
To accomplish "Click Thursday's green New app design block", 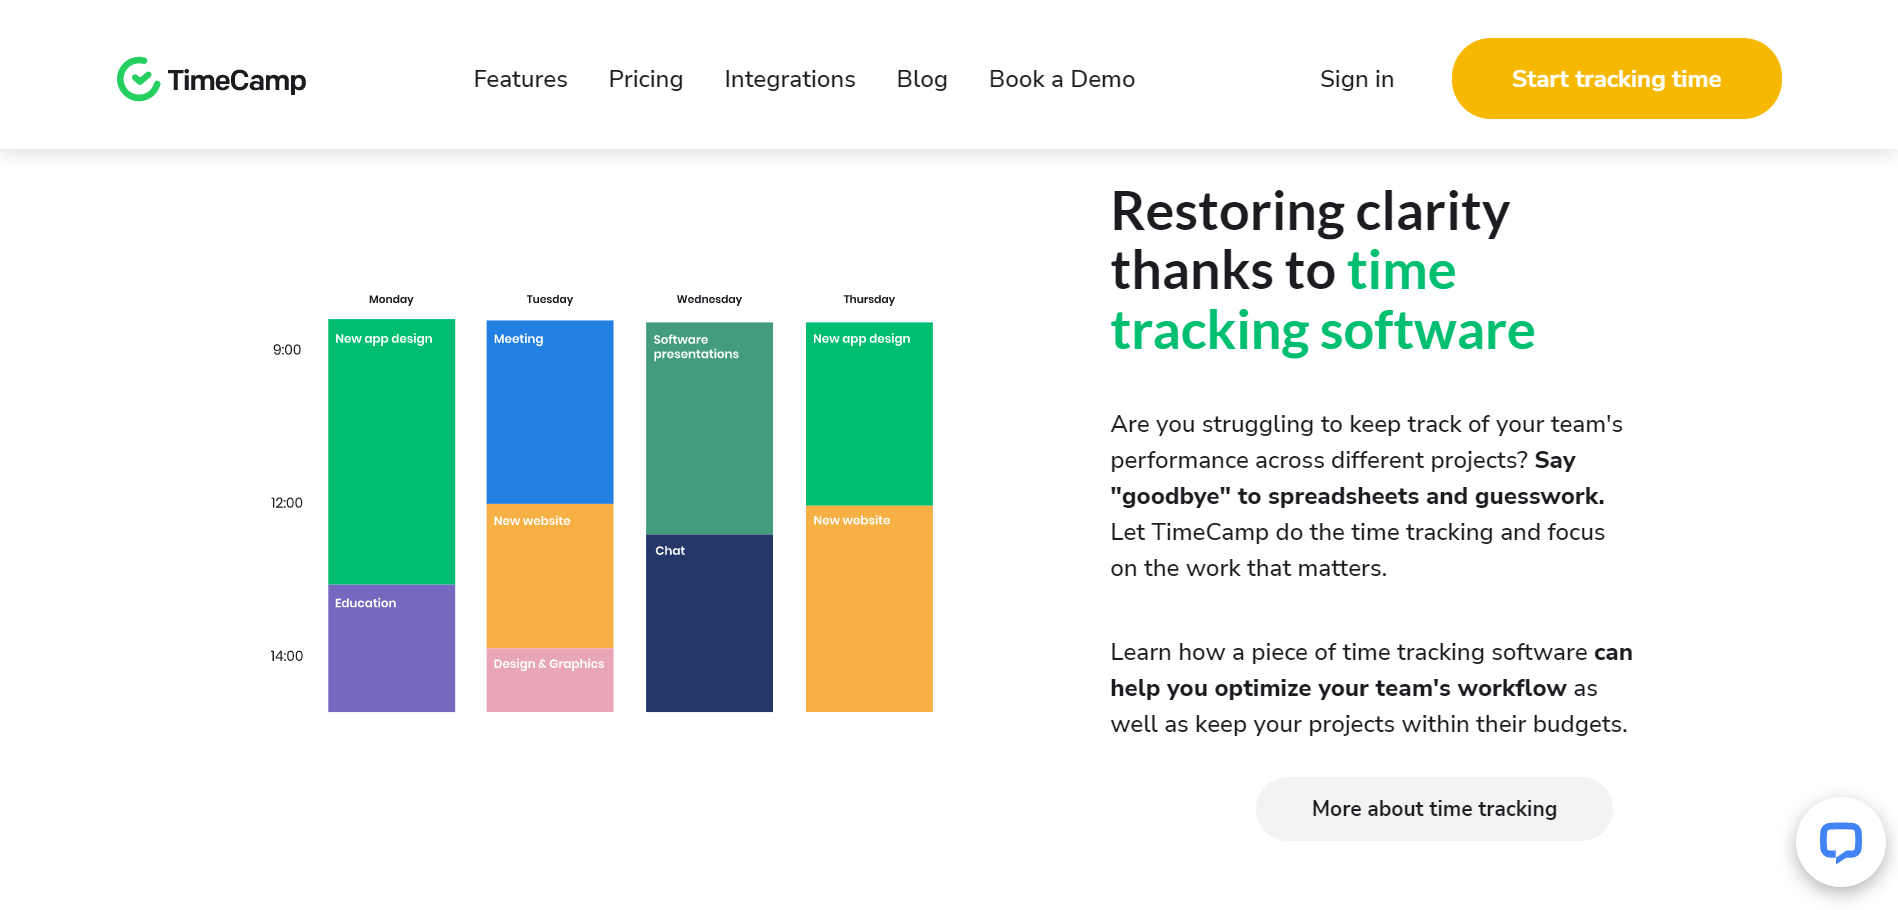I will (x=869, y=413).
